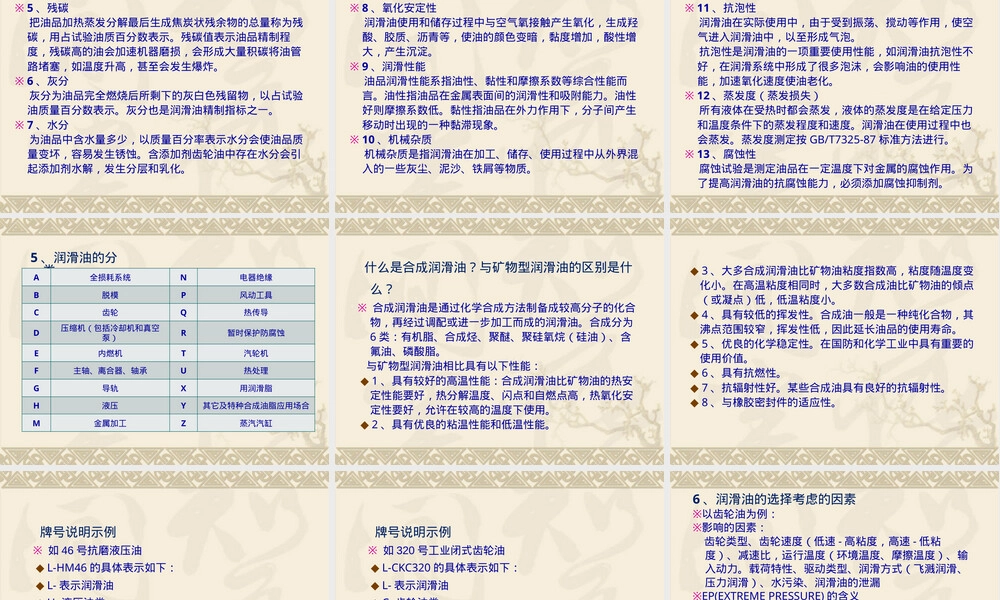Click table cell 用润滑脂 in row X
This screenshot has width=1000, height=600.
point(256,388)
